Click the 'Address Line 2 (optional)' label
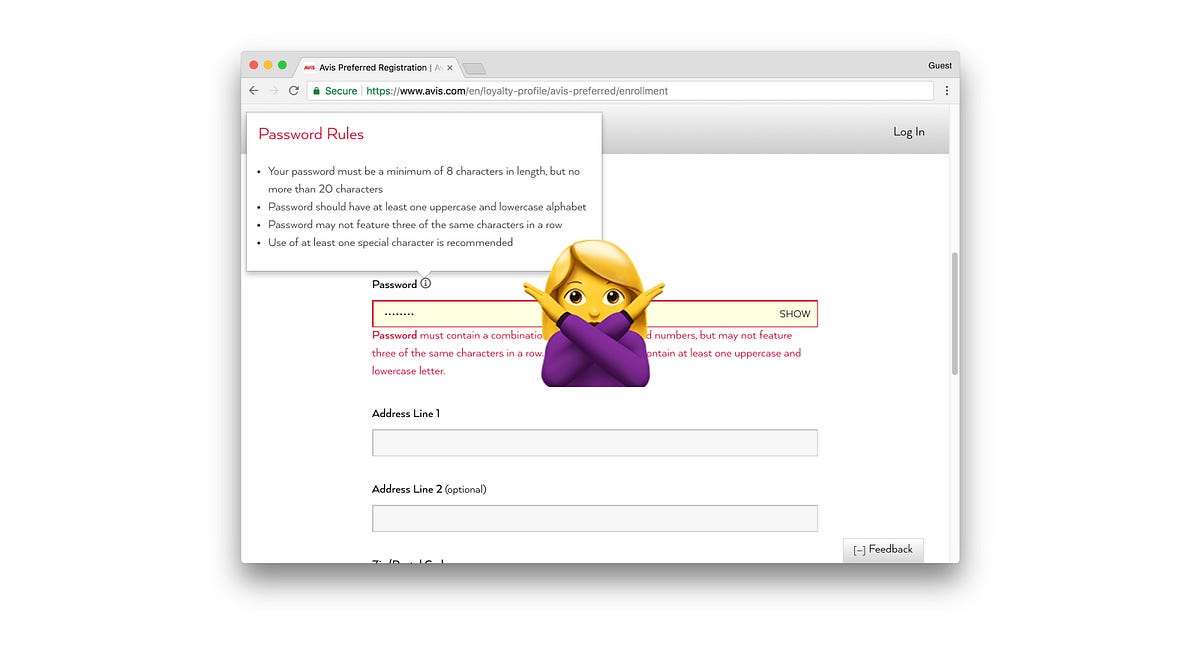Screen dimensions: 1200x648 pos(429,490)
